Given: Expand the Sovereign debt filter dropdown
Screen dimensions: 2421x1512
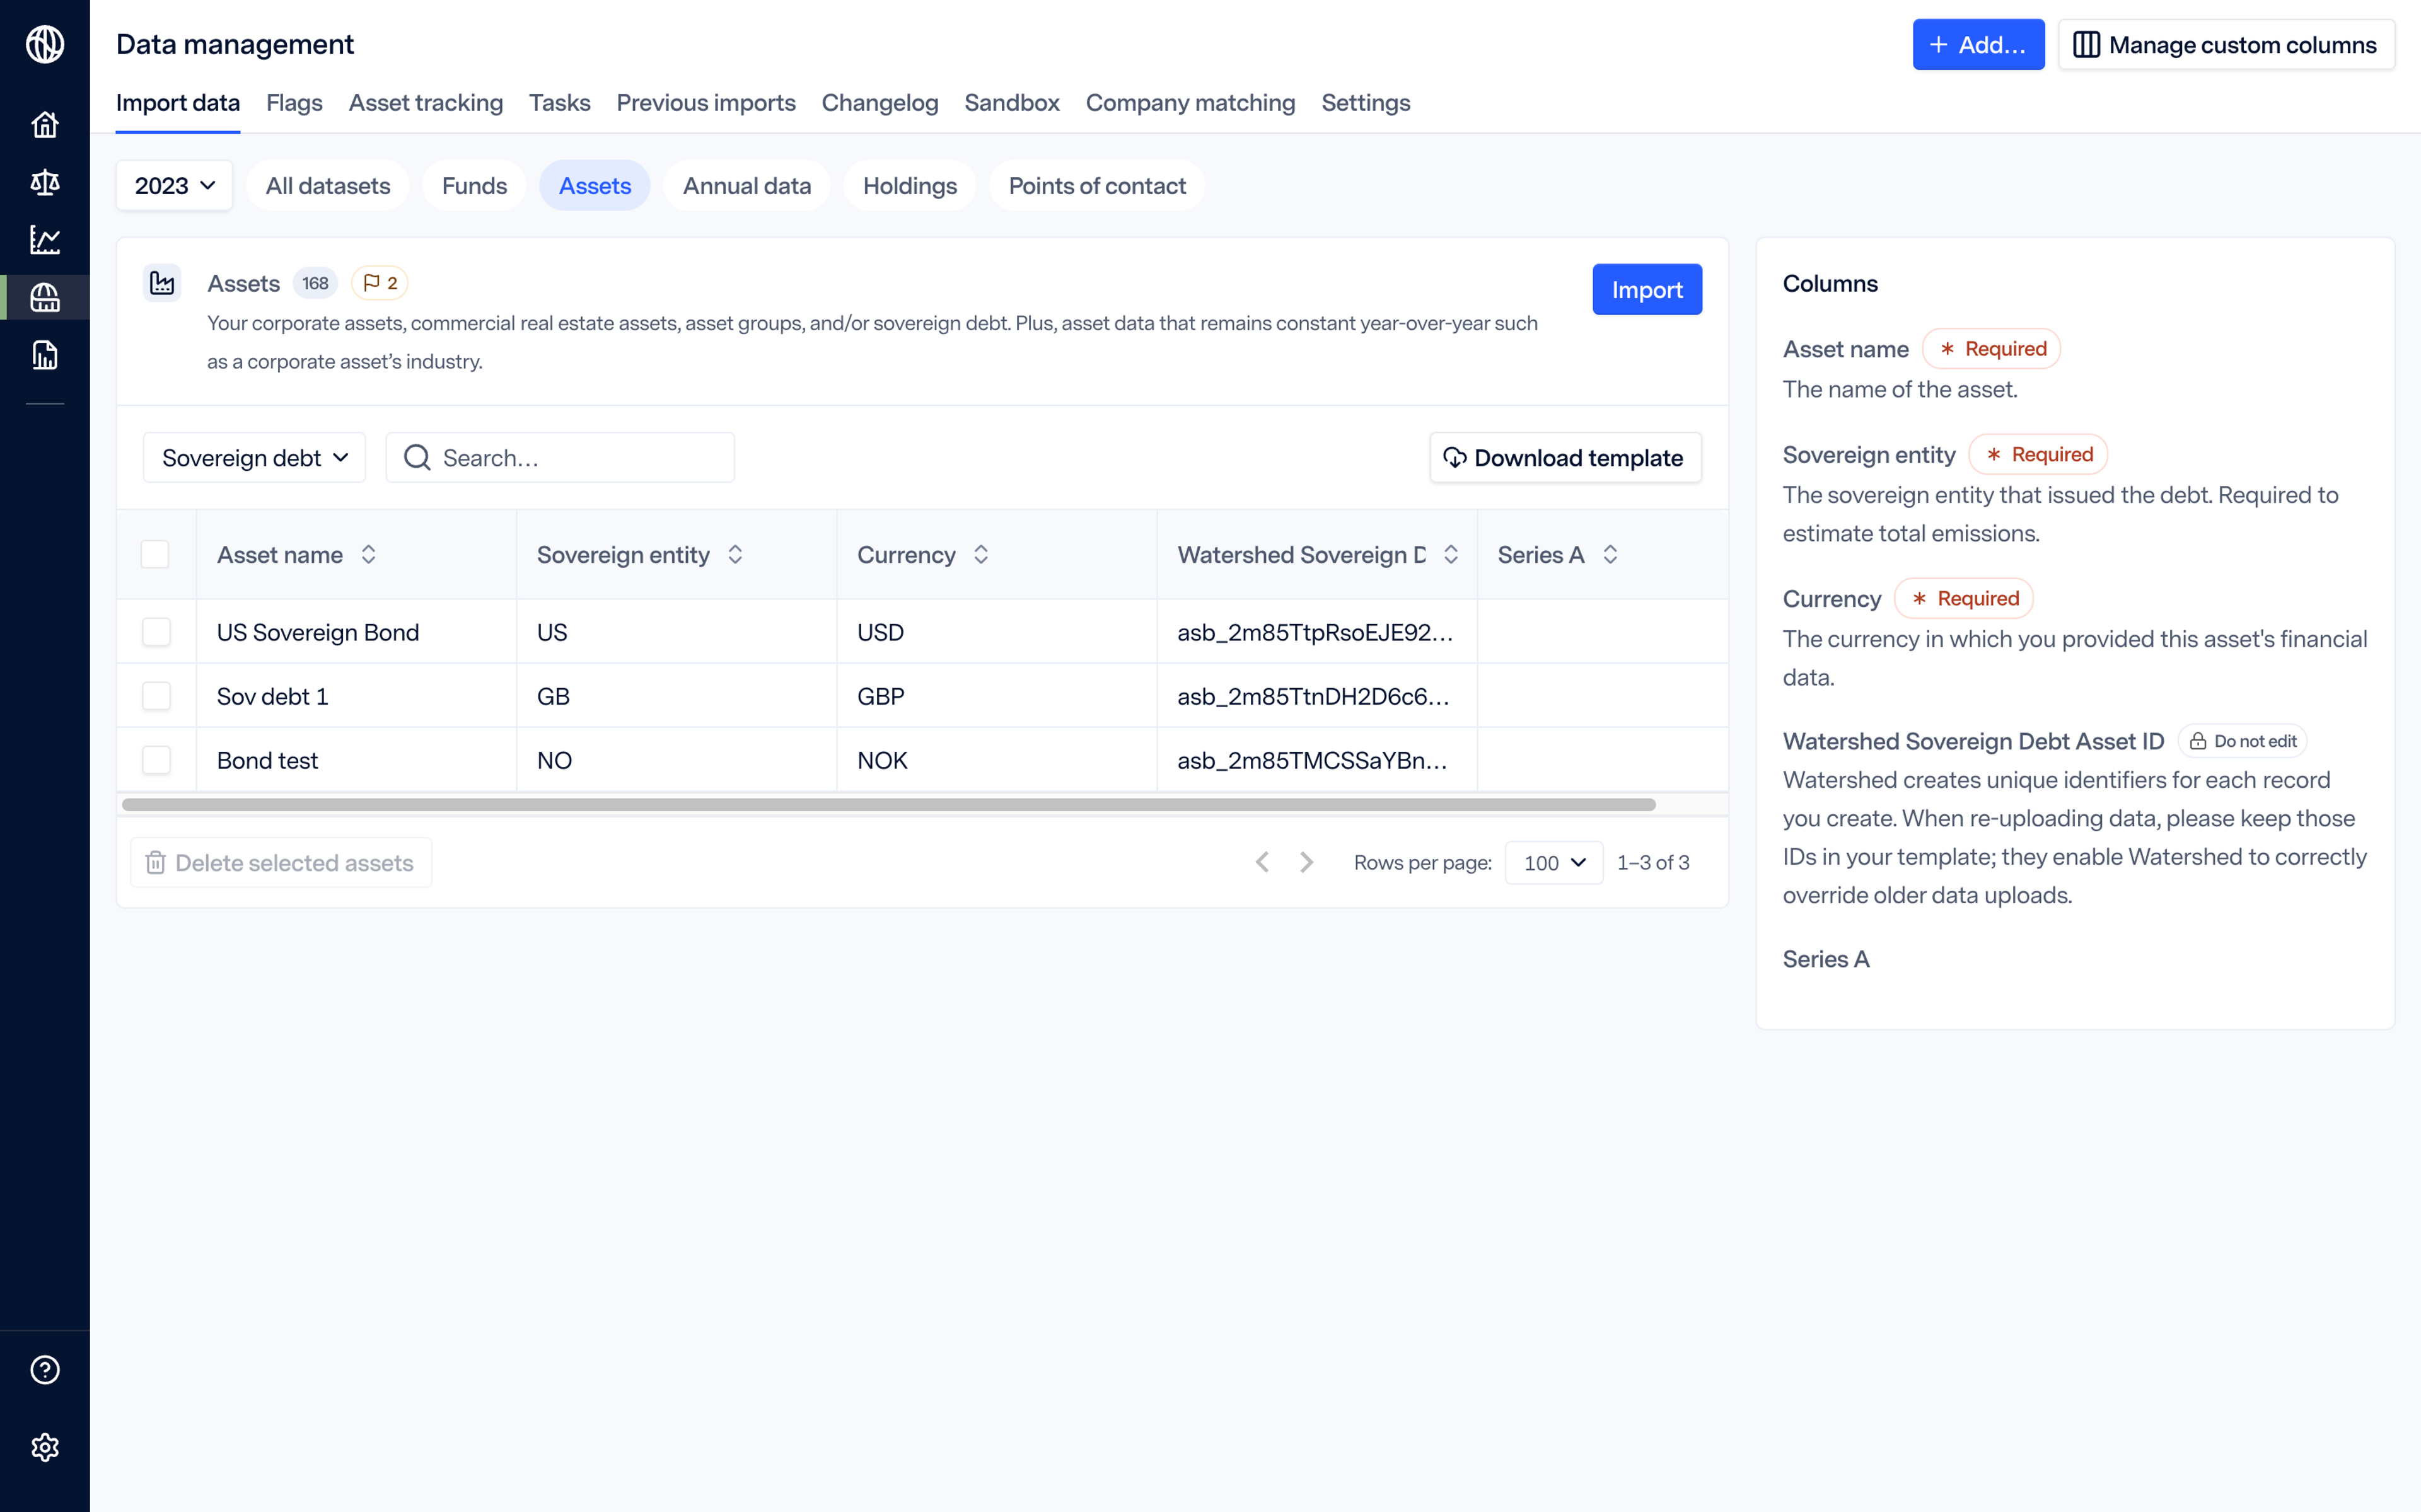Looking at the screenshot, I should [x=254, y=458].
